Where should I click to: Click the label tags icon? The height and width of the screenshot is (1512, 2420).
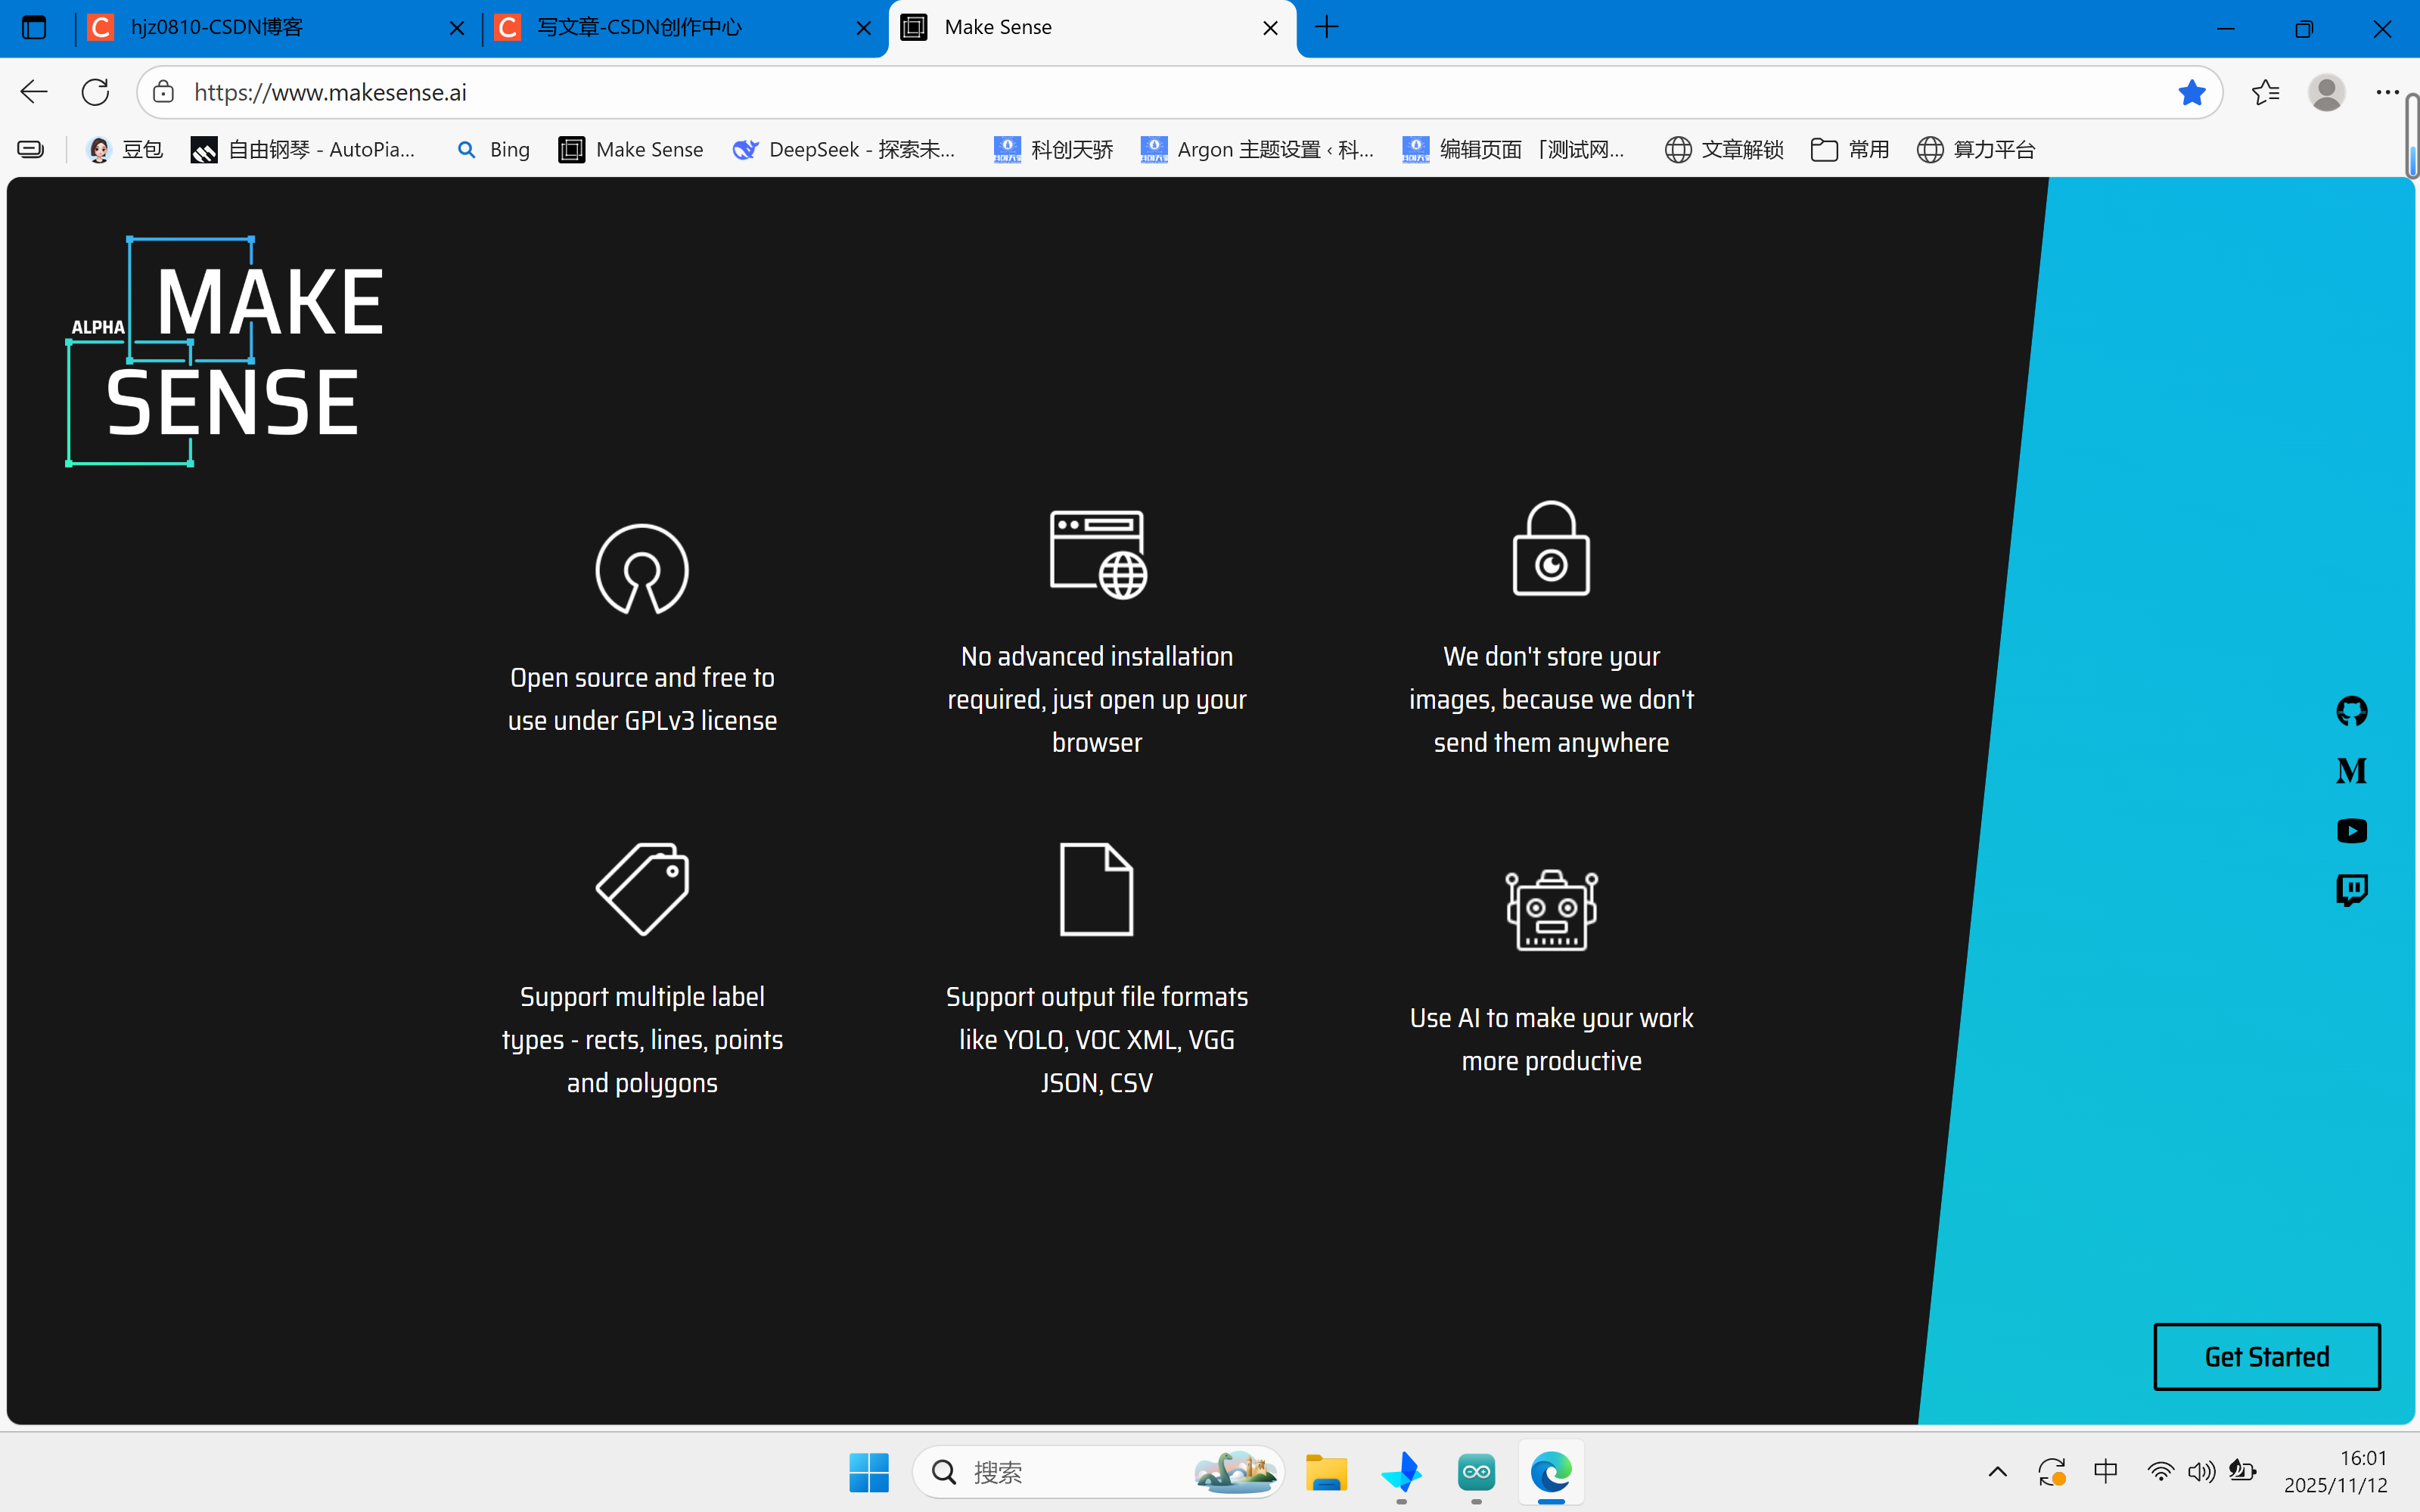[642, 889]
